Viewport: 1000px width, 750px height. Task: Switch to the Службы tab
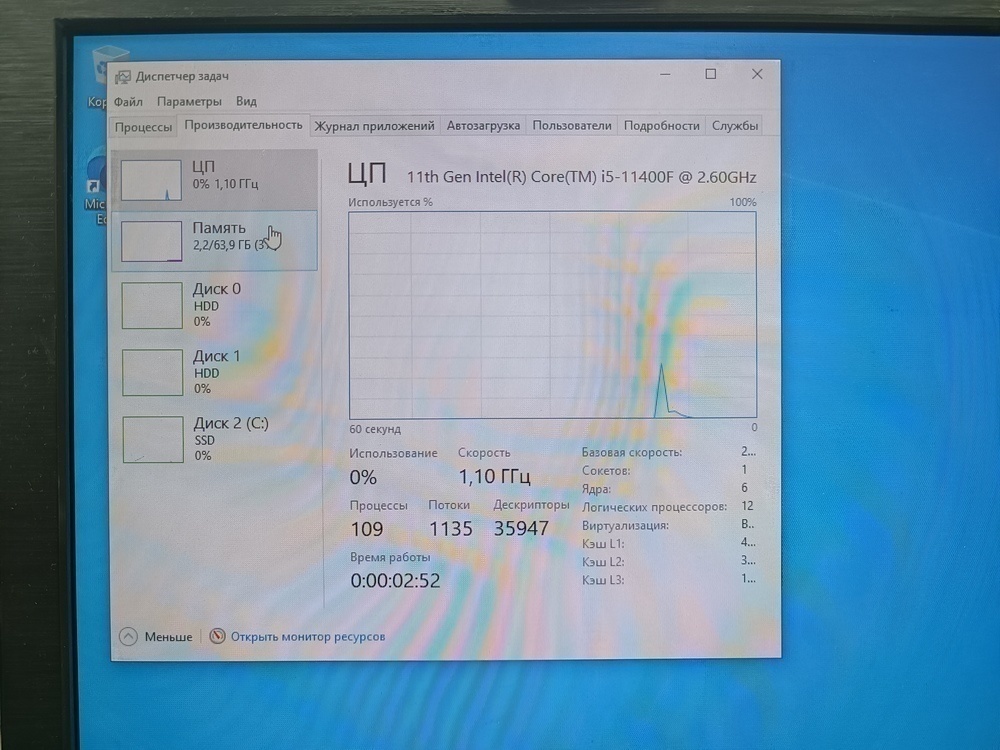coord(736,125)
